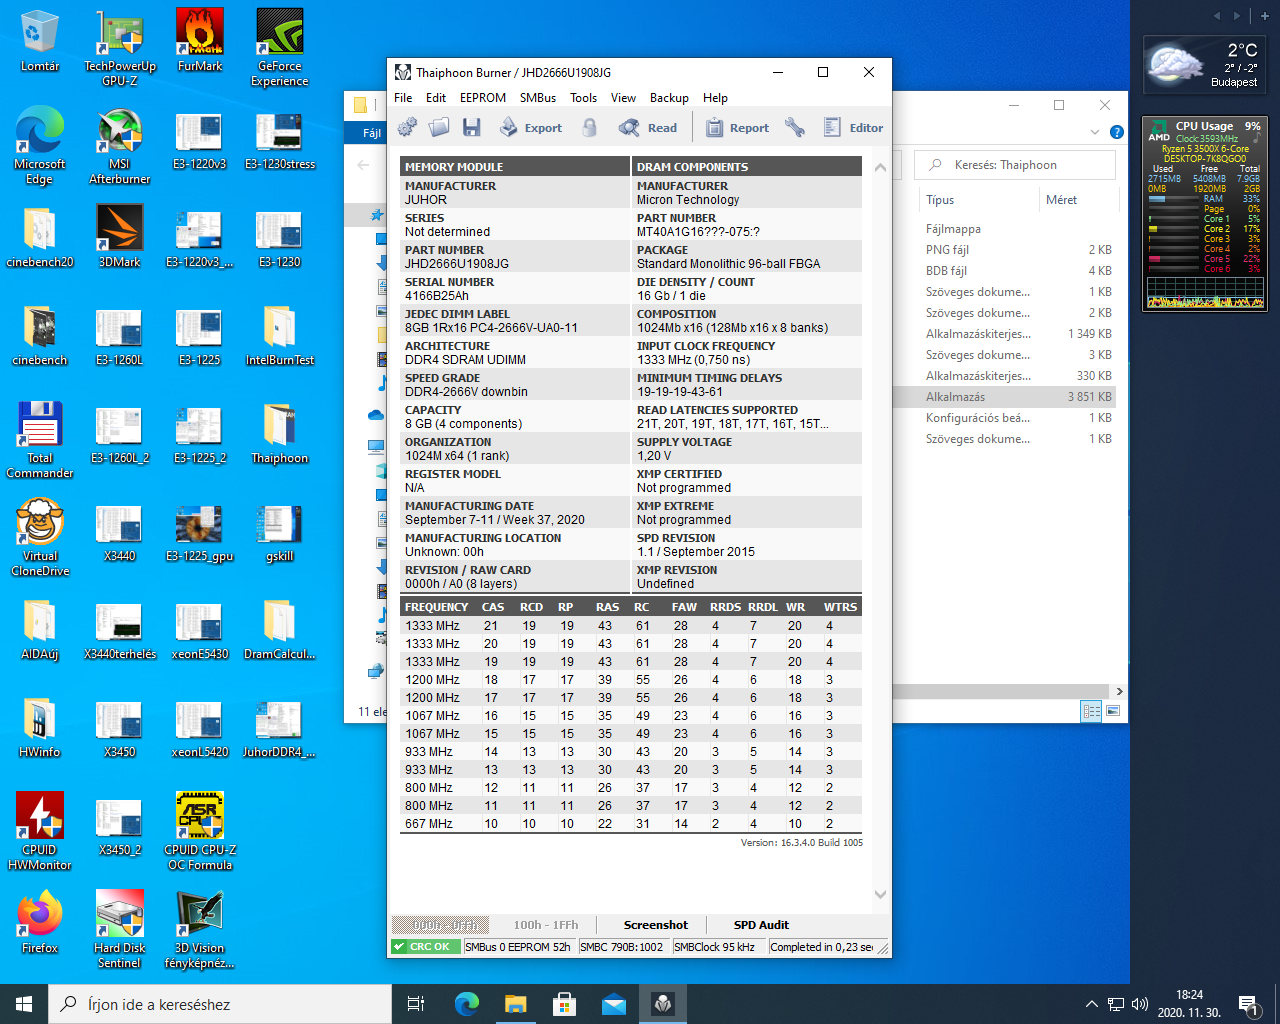Image resolution: width=1280 pixels, height=1024 pixels.
Task: Open the File menu in Thaiphoon Burner
Action: (403, 98)
